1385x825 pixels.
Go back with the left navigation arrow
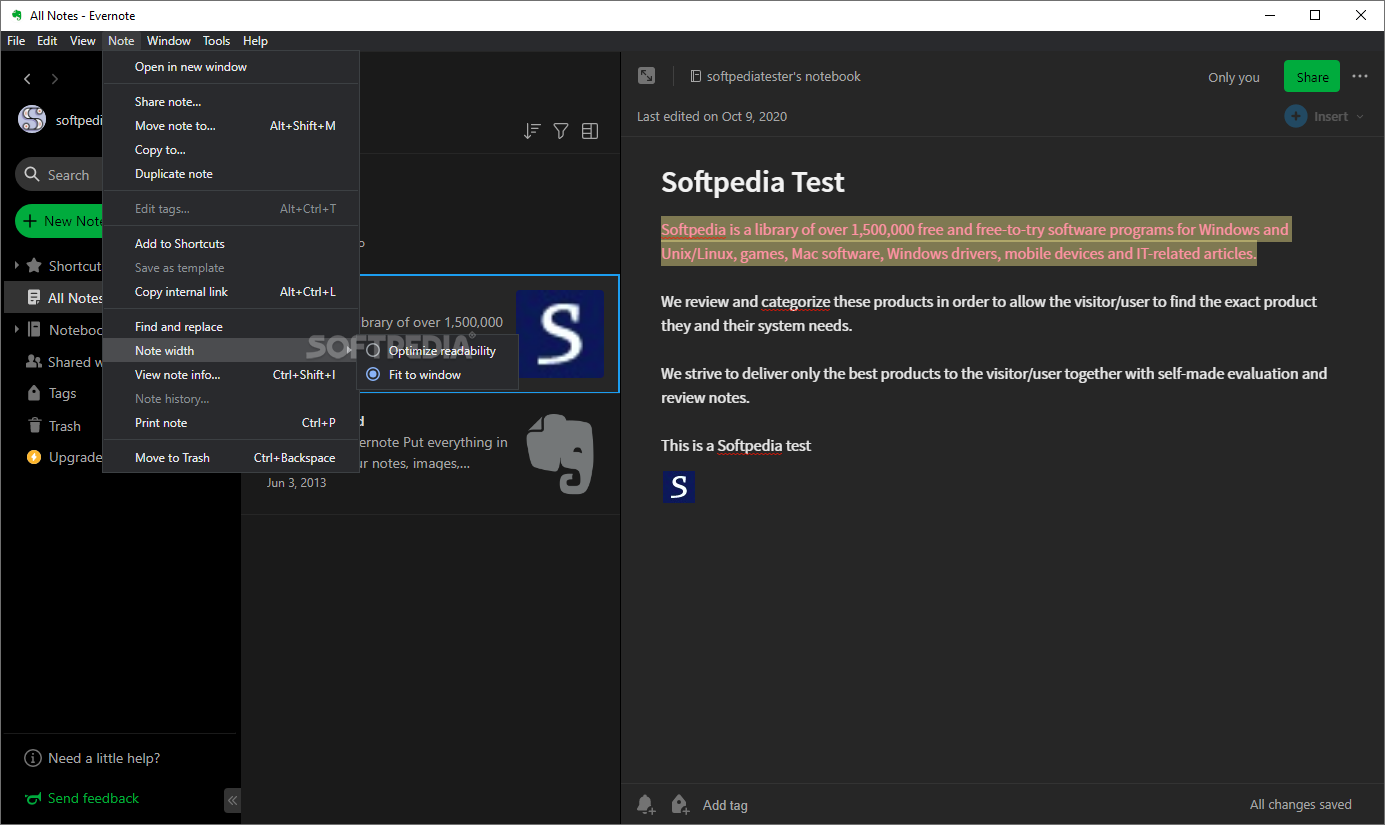[x=27, y=79]
